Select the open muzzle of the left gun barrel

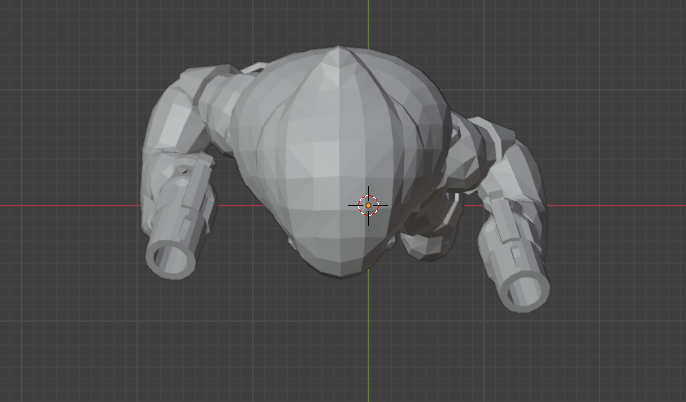tap(169, 258)
